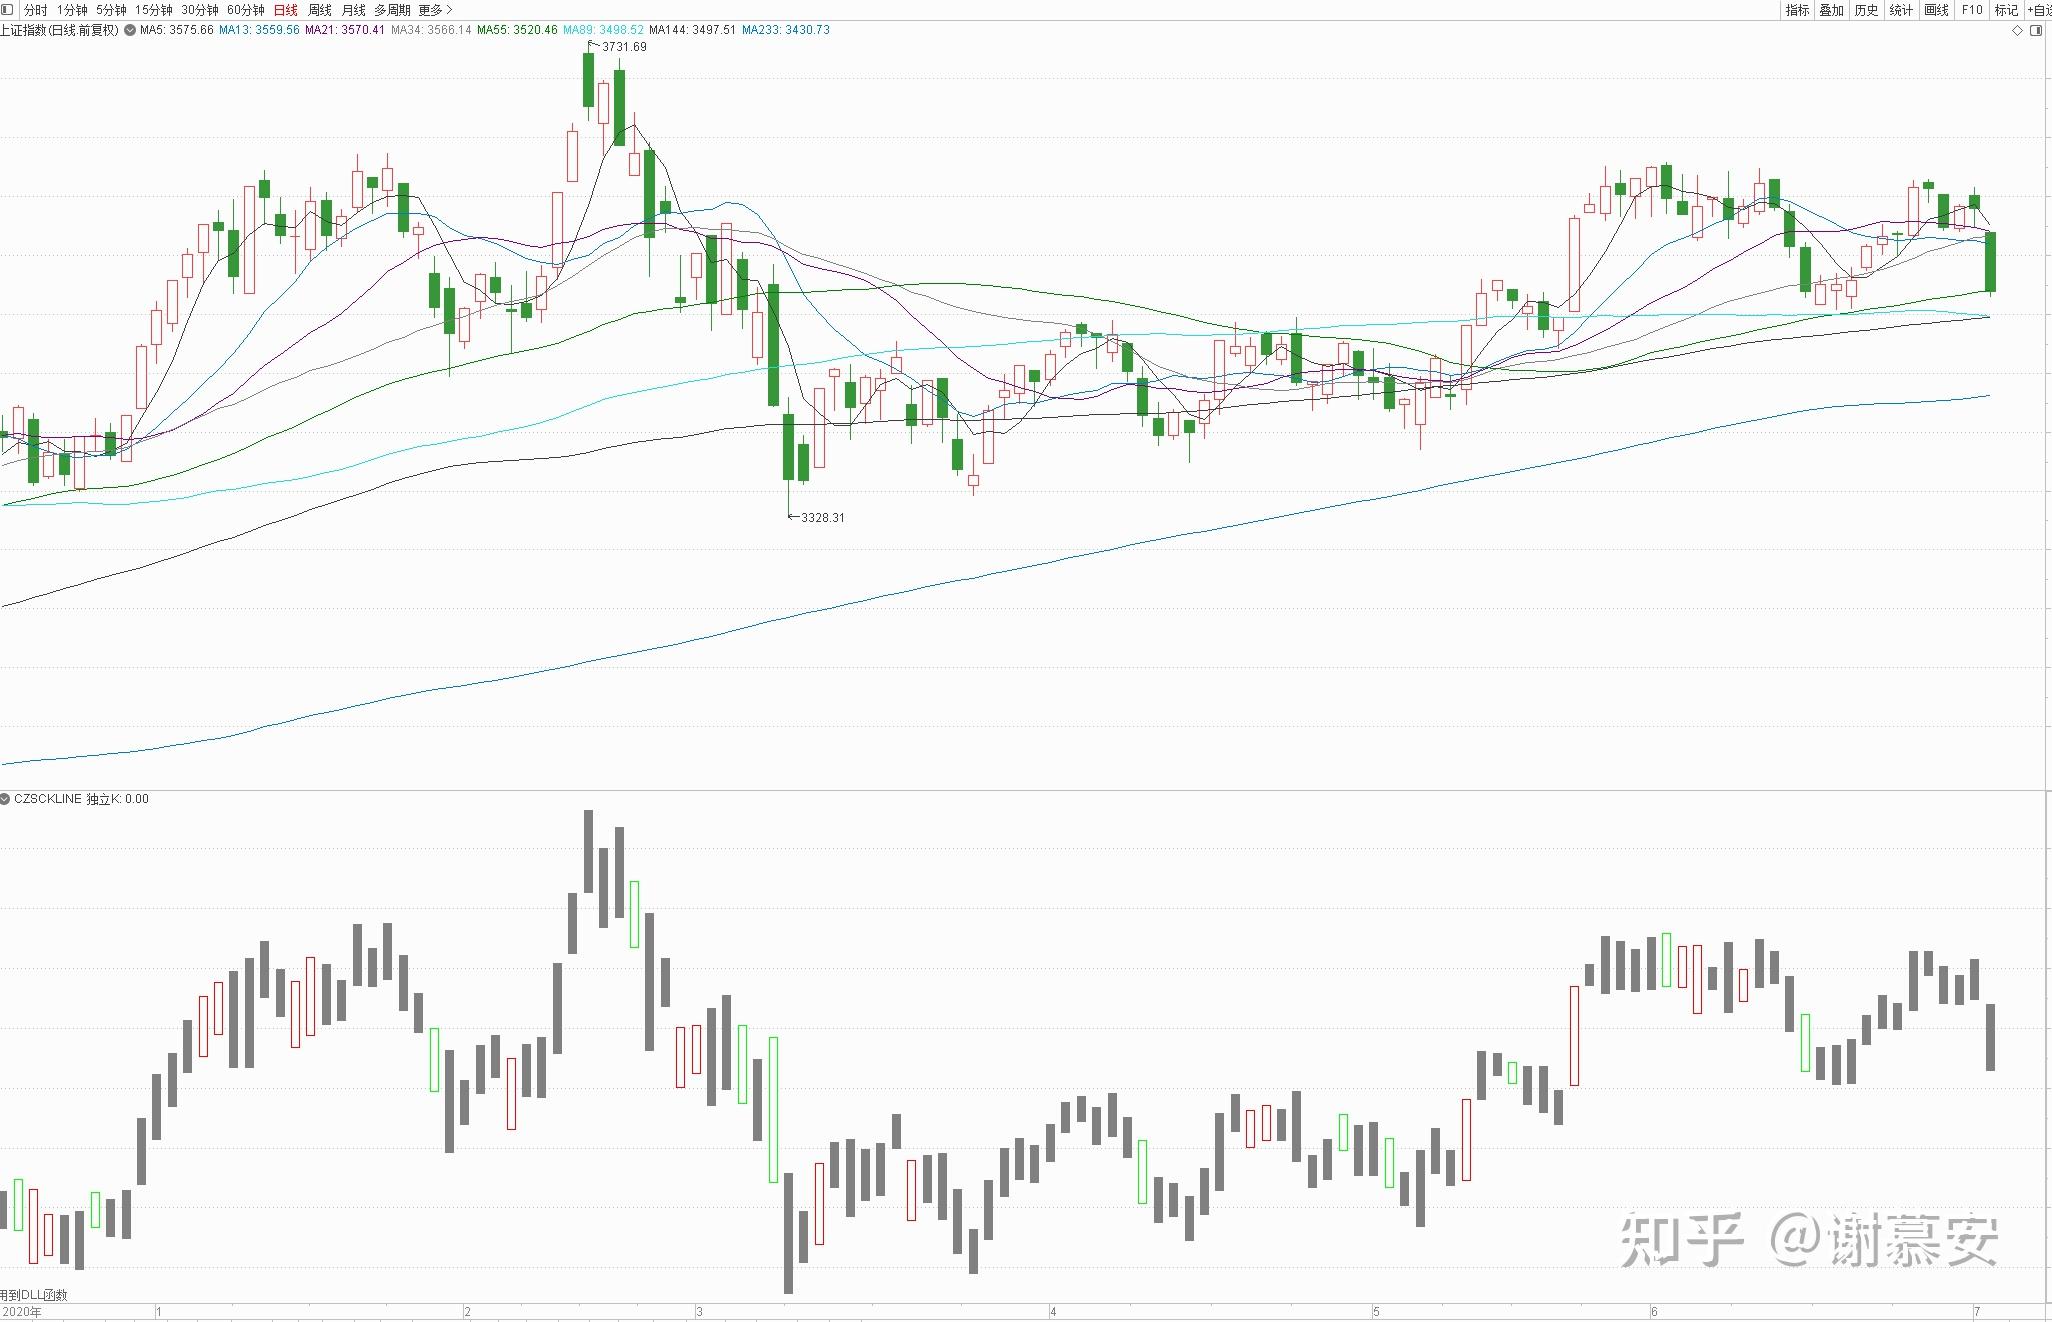The width and height of the screenshot is (2052, 1322).
Task: Click the MA55: 3520.46 label
Action: 517,30
